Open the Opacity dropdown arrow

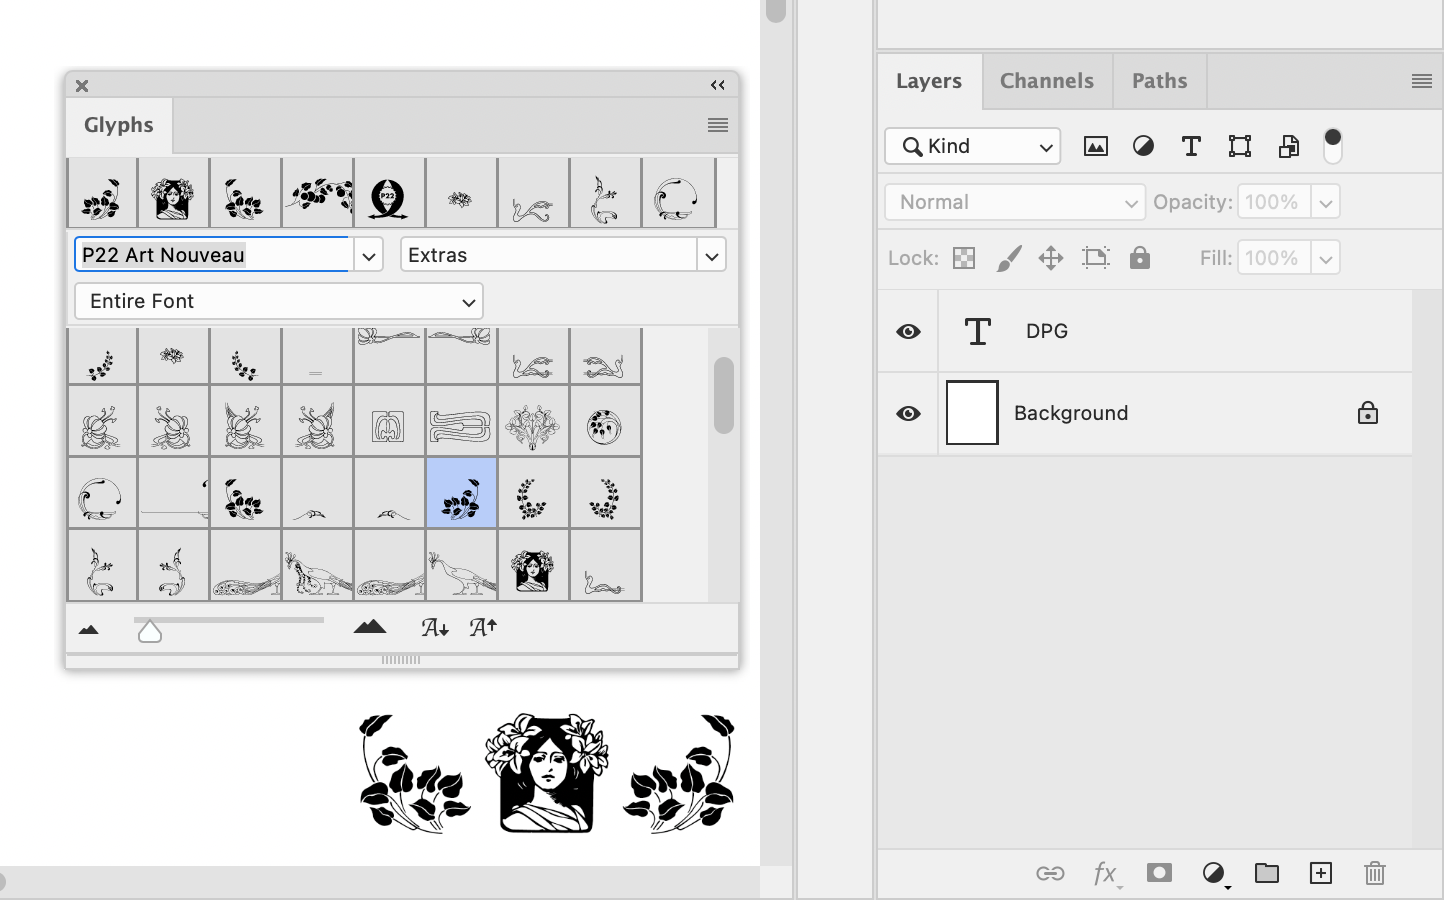[x=1325, y=203]
